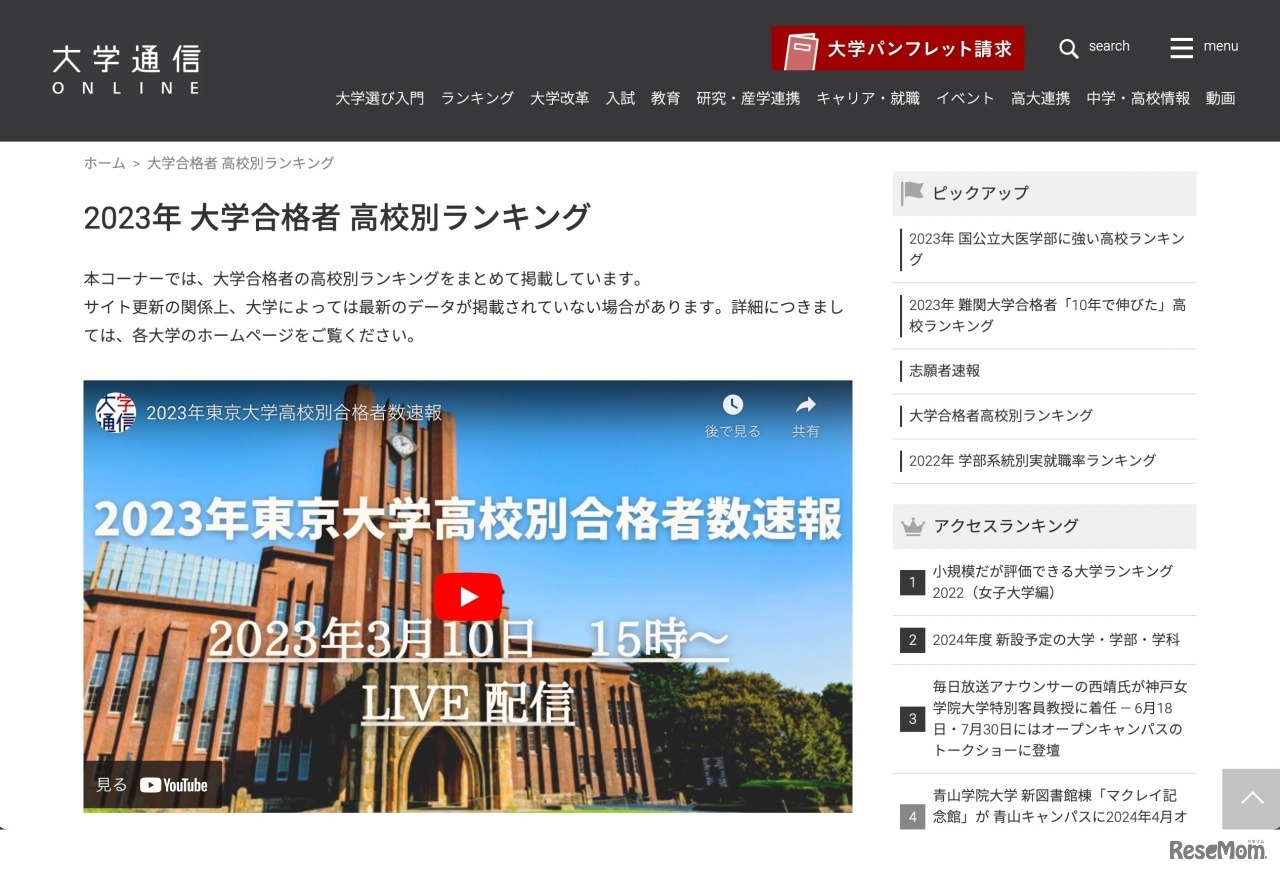Select the キャリア・就職 navigation tab
Screen dimensions: 1280x873
click(x=867, y=98)
